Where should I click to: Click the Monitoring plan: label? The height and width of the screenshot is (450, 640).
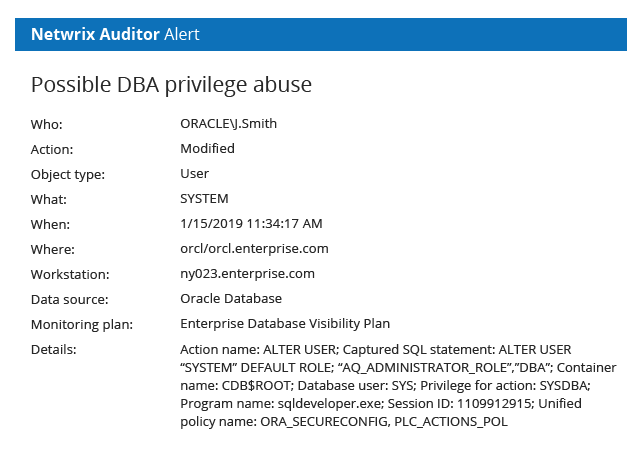82,325
